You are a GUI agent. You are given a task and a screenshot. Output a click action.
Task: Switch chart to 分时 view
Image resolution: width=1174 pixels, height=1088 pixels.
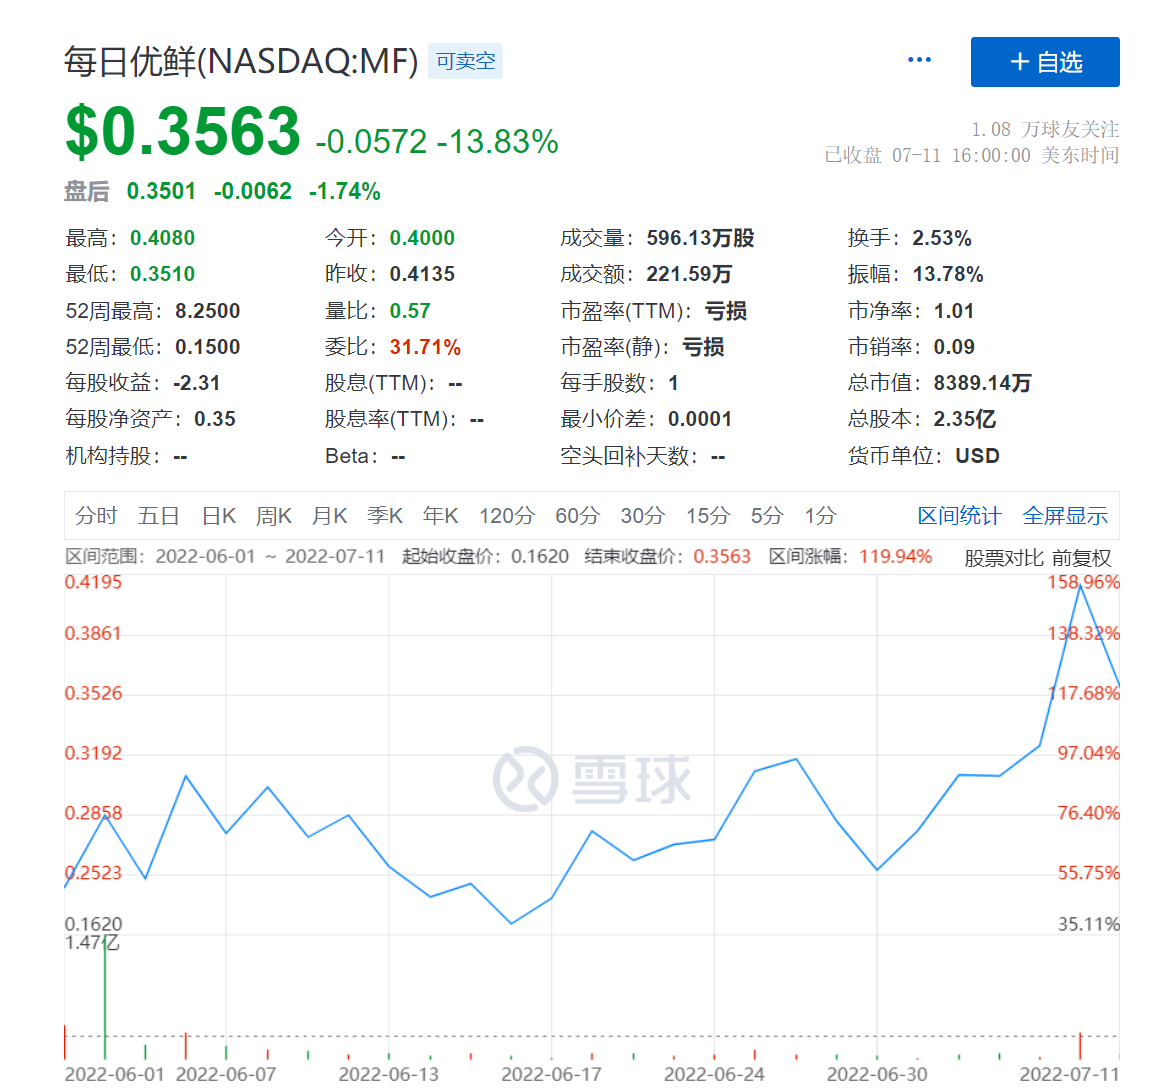coord(96,516)
